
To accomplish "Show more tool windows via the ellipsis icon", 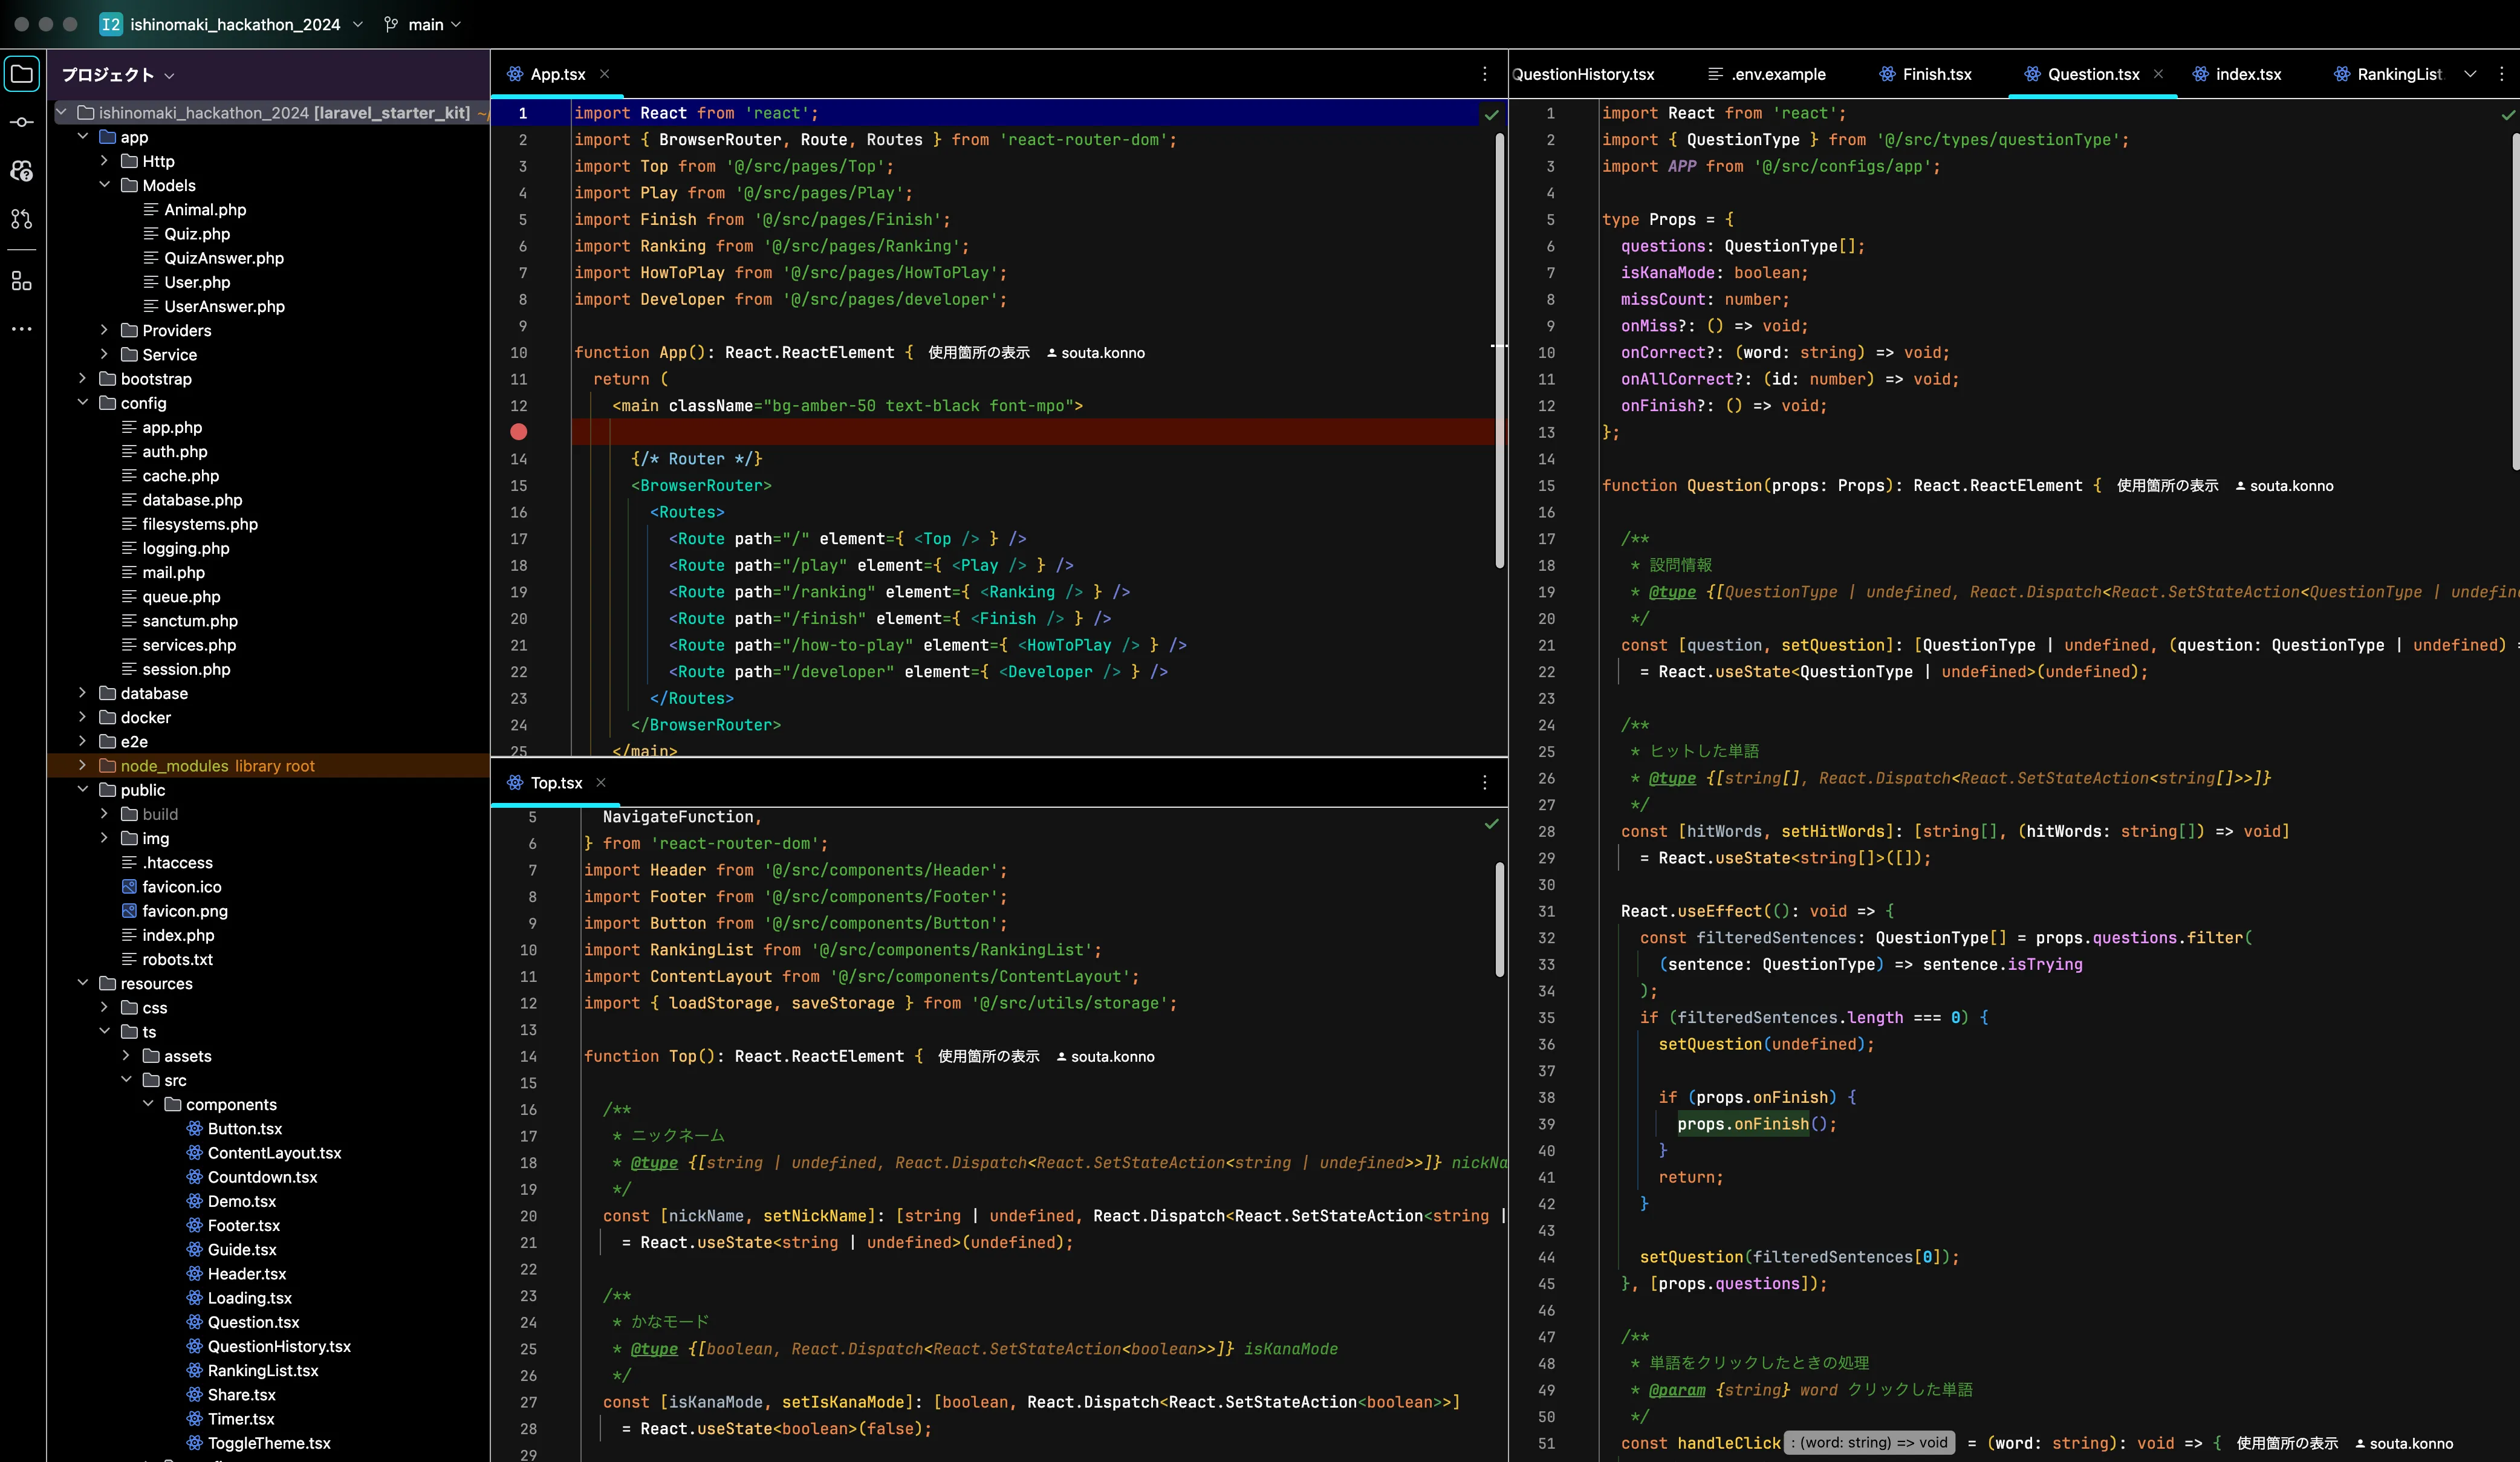I will pyautogui.click(x=22, y=329).
